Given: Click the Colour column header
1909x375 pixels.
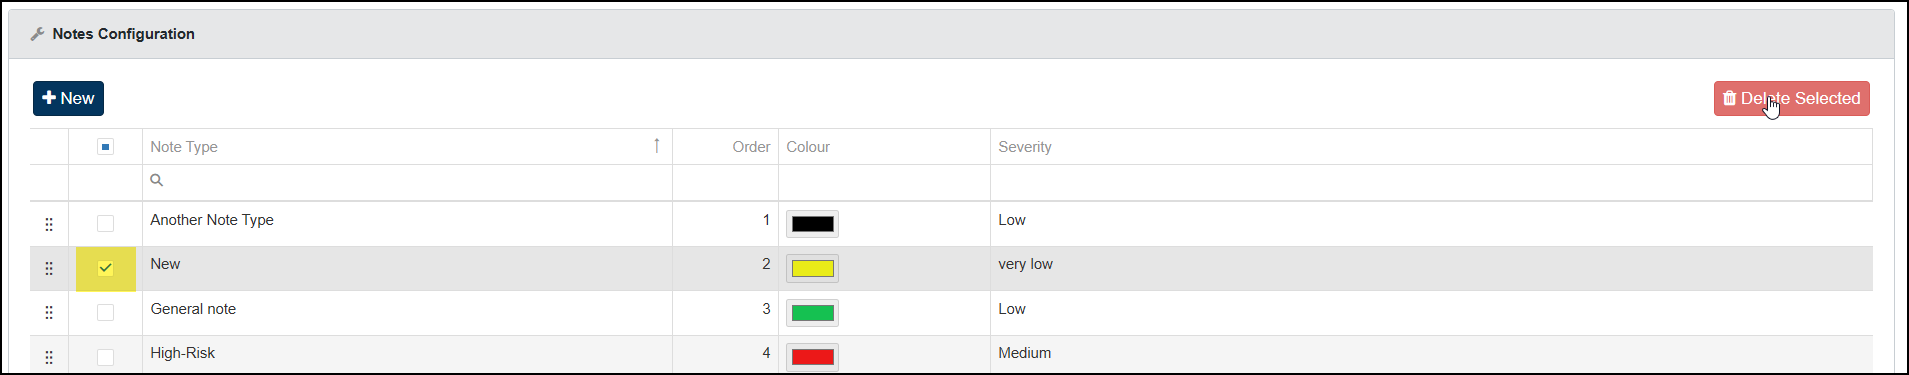Looking at the screenshot, I should click(808, 147).
